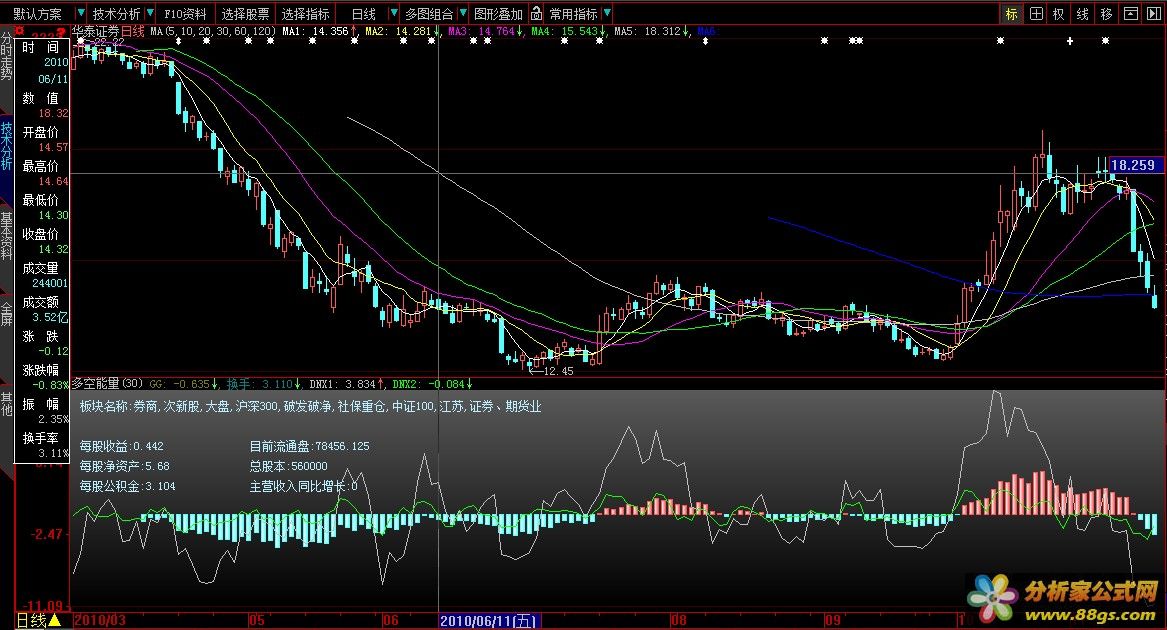Click the 开盘价 14.57 value in info panel
Screen dimensions: 1167x630
[53, 147]
